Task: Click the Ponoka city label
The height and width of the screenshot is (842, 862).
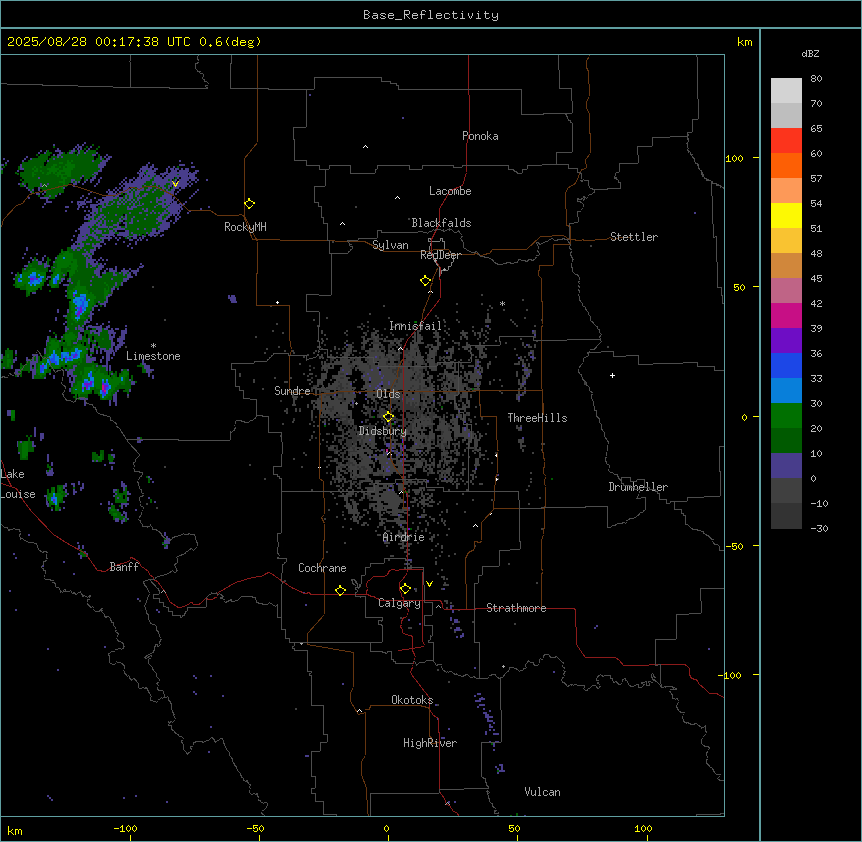Action: 480,136
